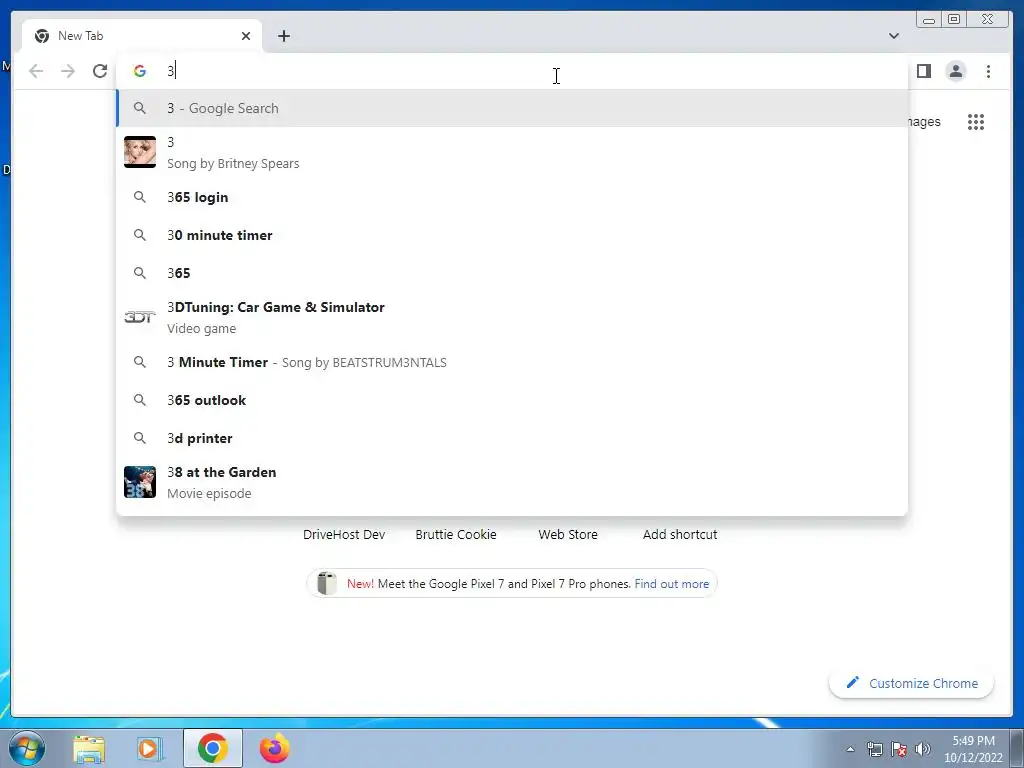Click the Britney Spears song thumbnail
The width and height of the screenshot is (1024, 768).
pos(140,152)
